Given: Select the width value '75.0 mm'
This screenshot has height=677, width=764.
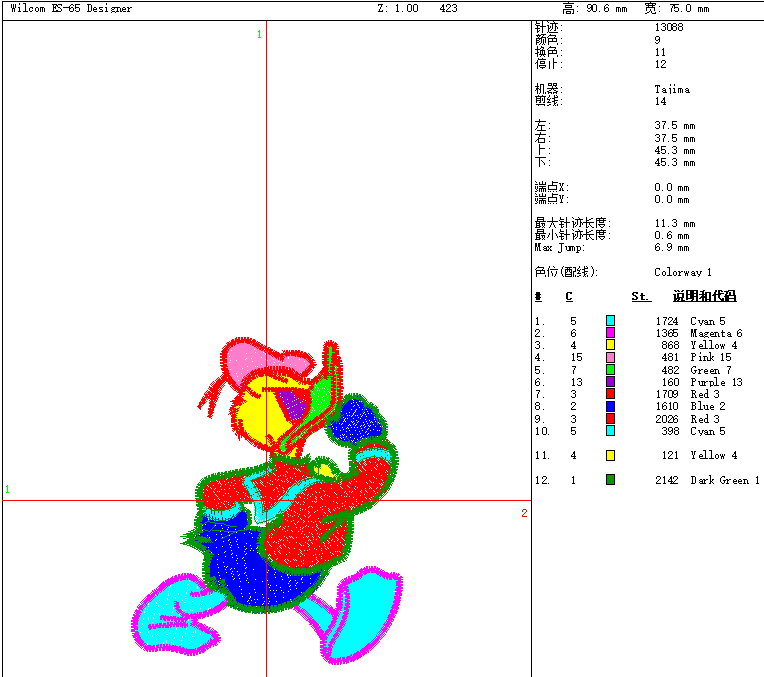Looking at the screenshot, I should pos(689,8).
